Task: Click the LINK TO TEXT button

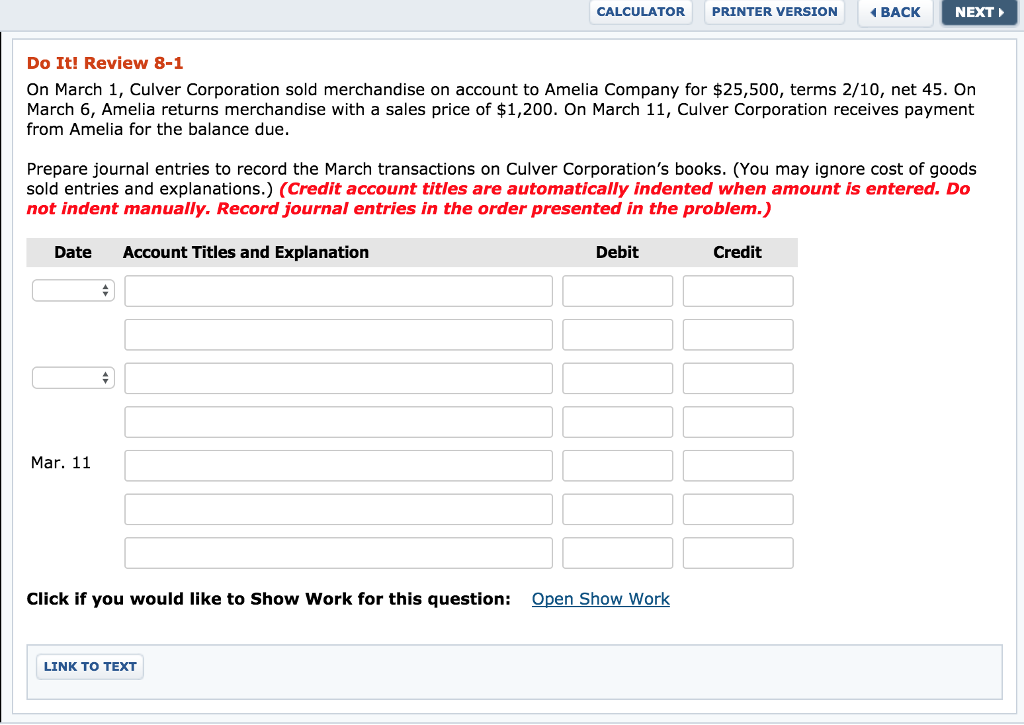Action: pyautogui.click(x=89, y=666)
